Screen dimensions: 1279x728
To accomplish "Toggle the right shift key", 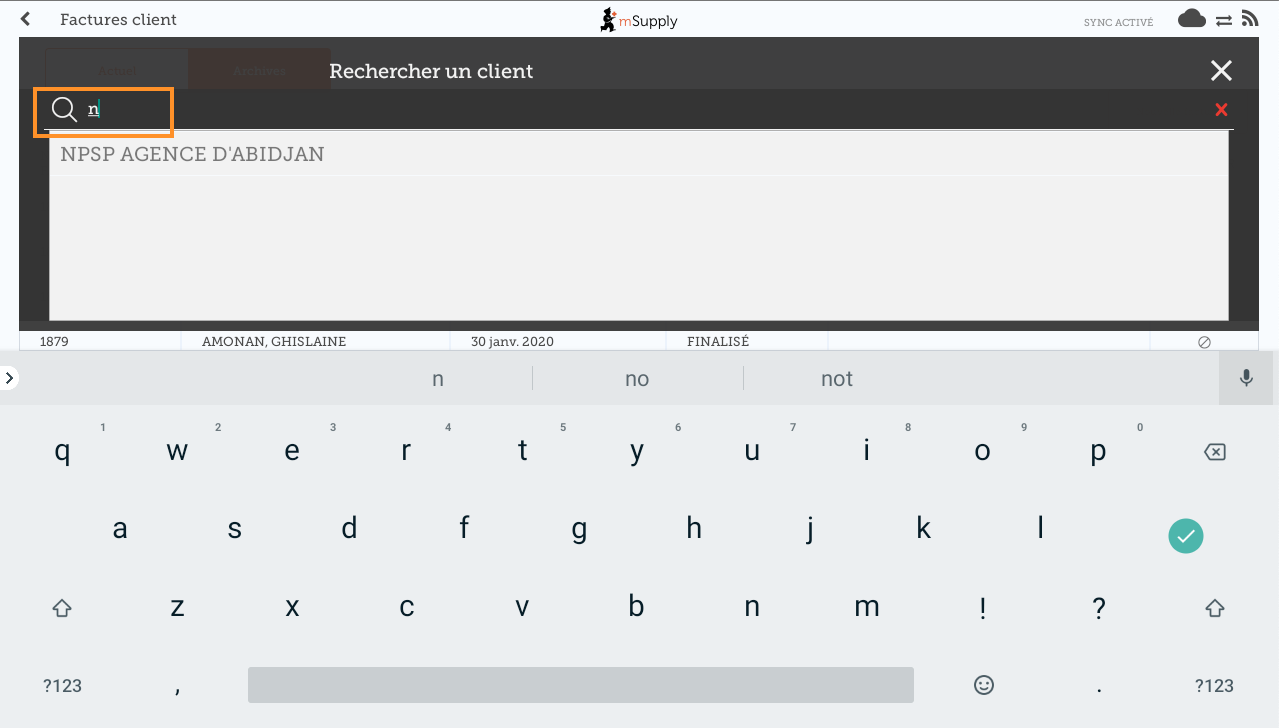I will click(x=1214, y=607).
